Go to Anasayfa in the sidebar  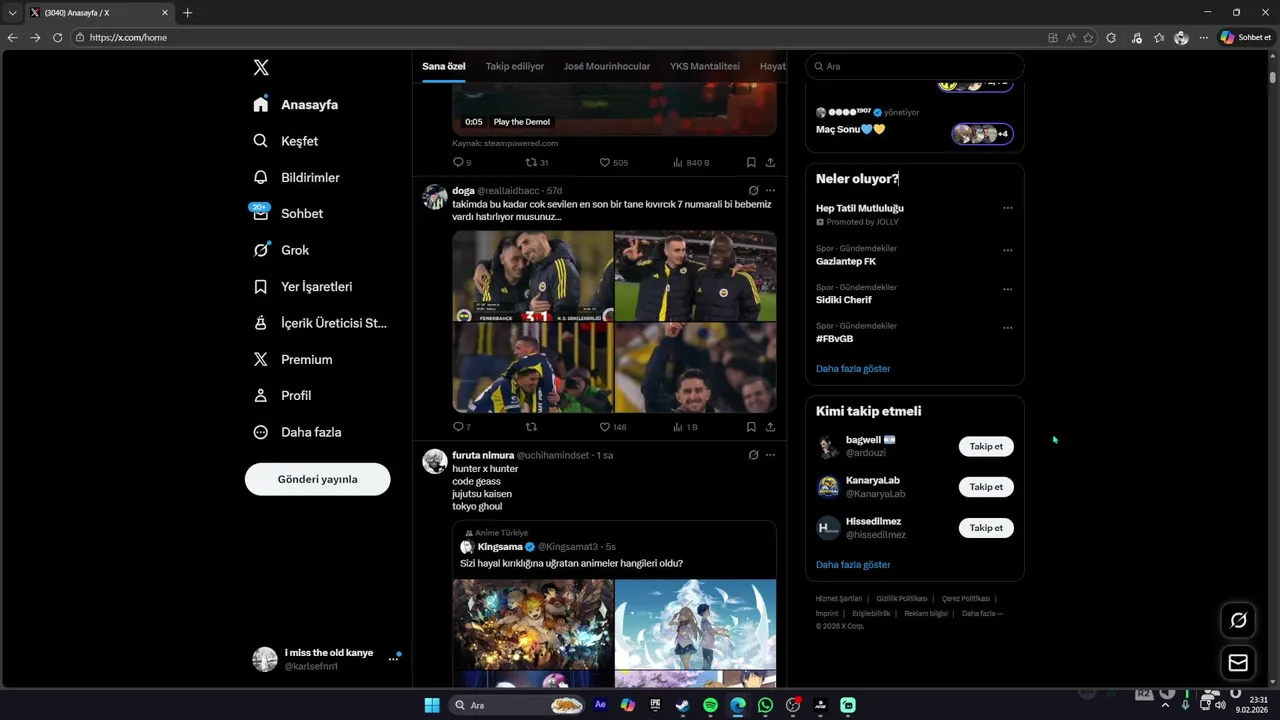point(296,105)
